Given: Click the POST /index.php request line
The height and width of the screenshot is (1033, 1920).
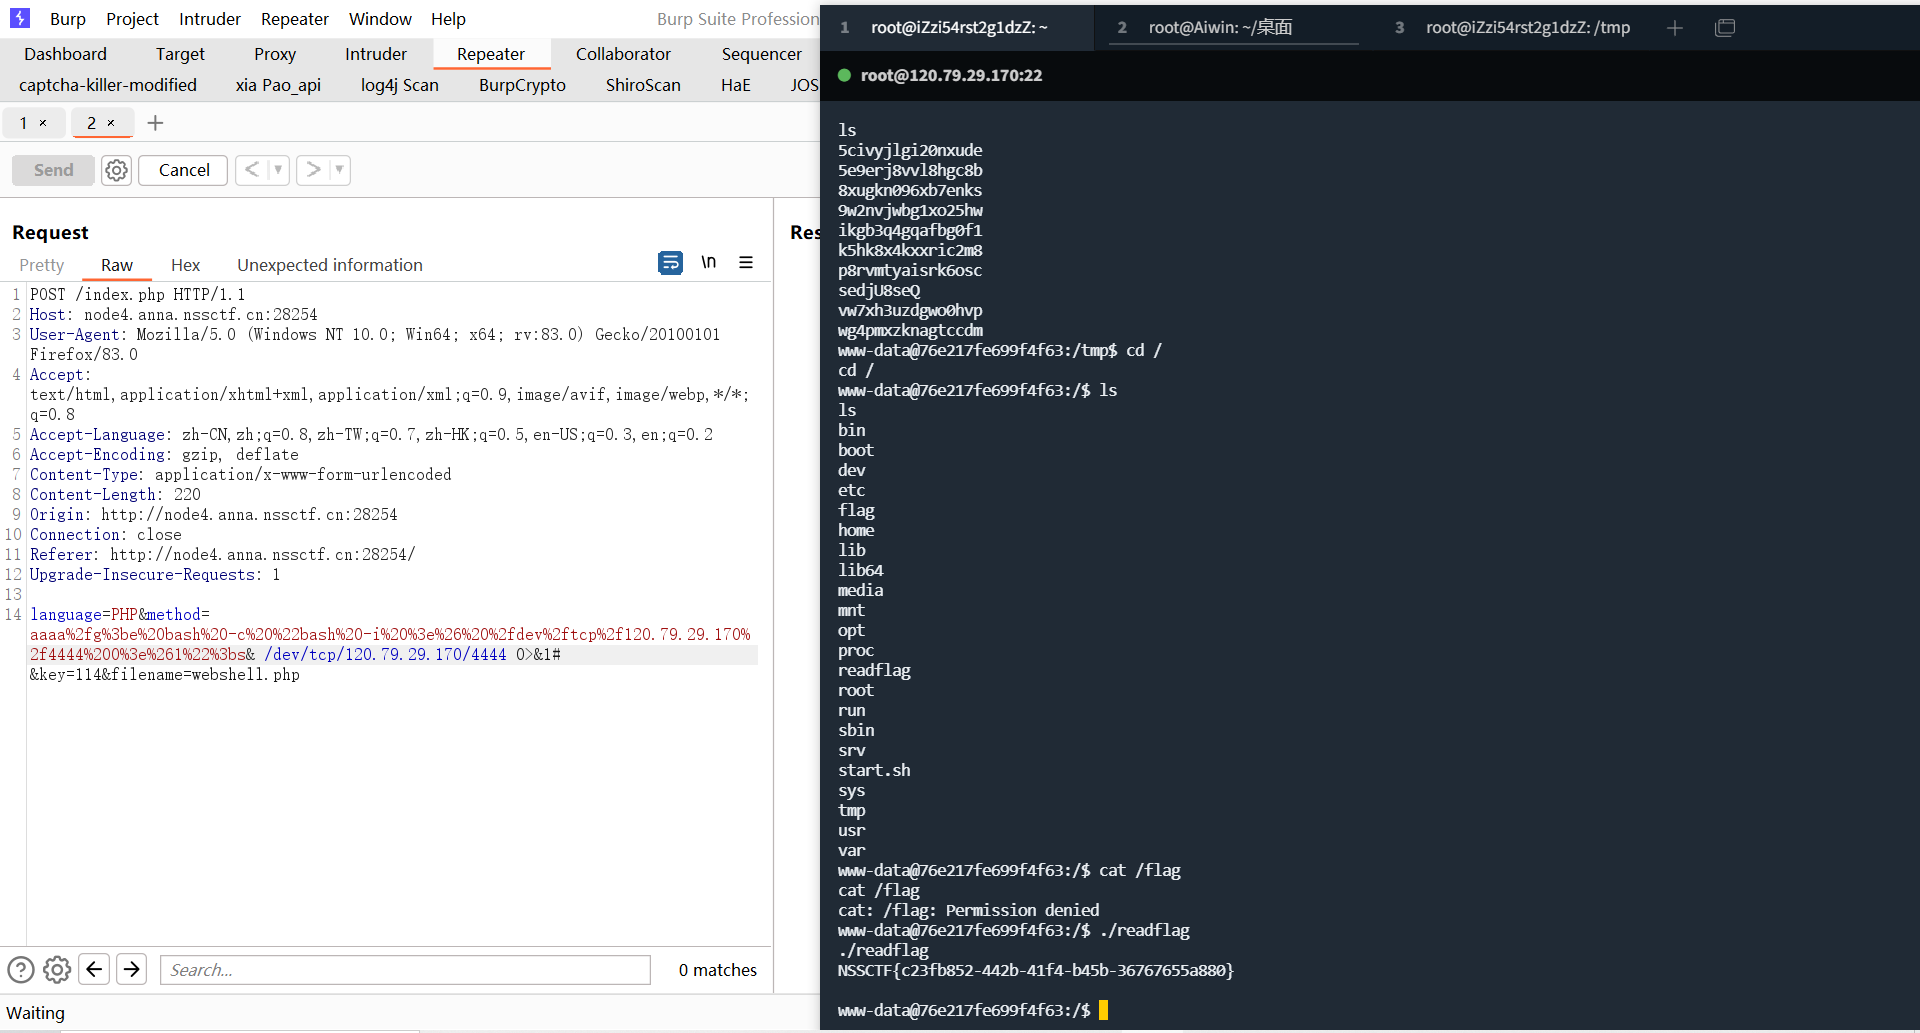Looking at the screenshot, I should coord(137,294).
